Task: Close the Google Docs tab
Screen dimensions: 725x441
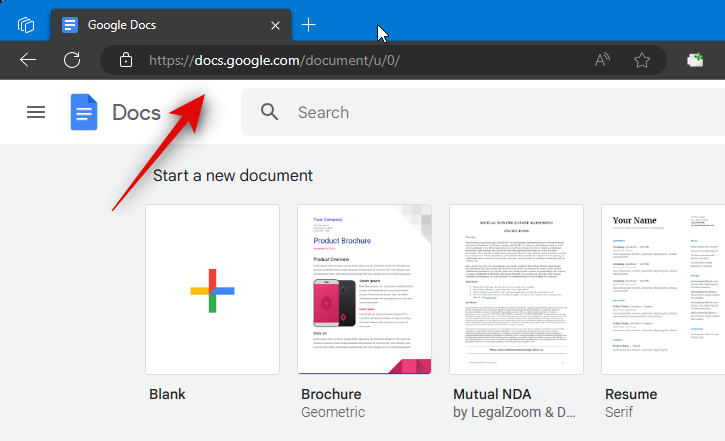Action: (275, 25)
